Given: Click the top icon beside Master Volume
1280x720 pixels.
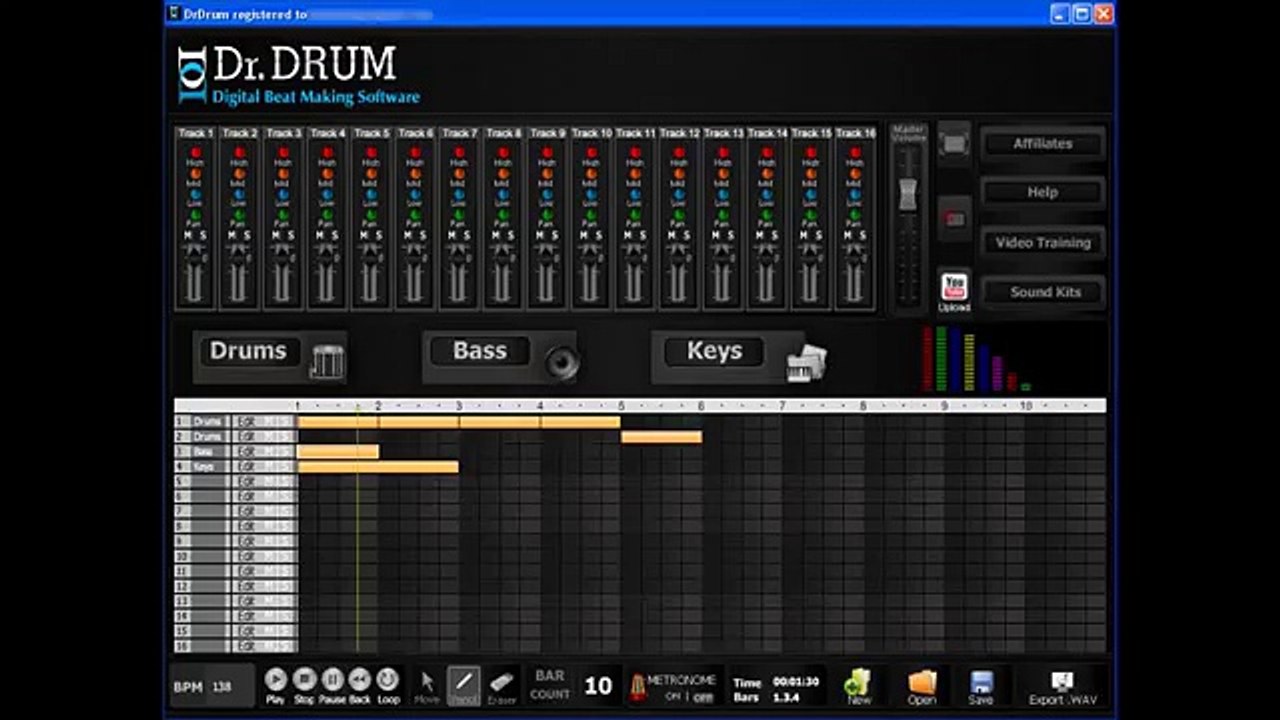Looking at the screenshot, I should coord(954,143).
